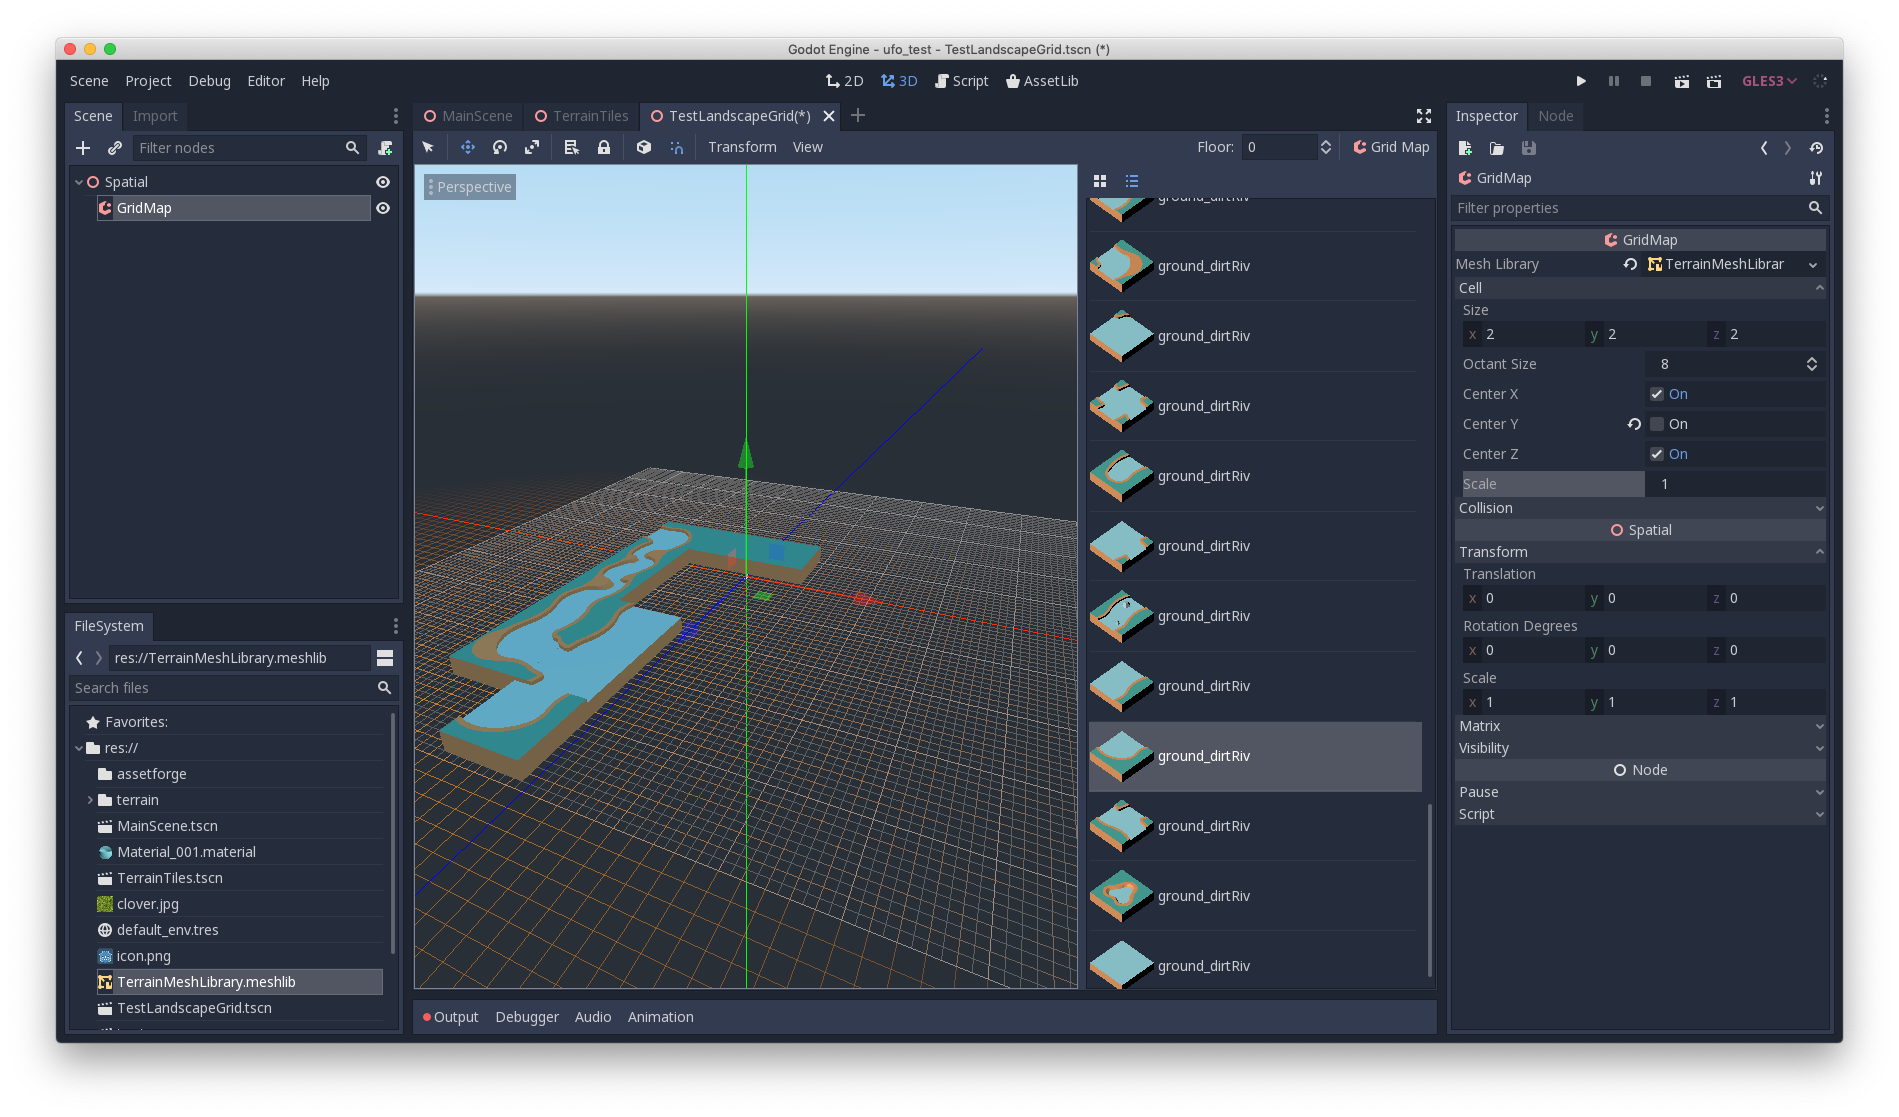
Task: Attach script icon in Scene dock
Action: click(385, 148)
